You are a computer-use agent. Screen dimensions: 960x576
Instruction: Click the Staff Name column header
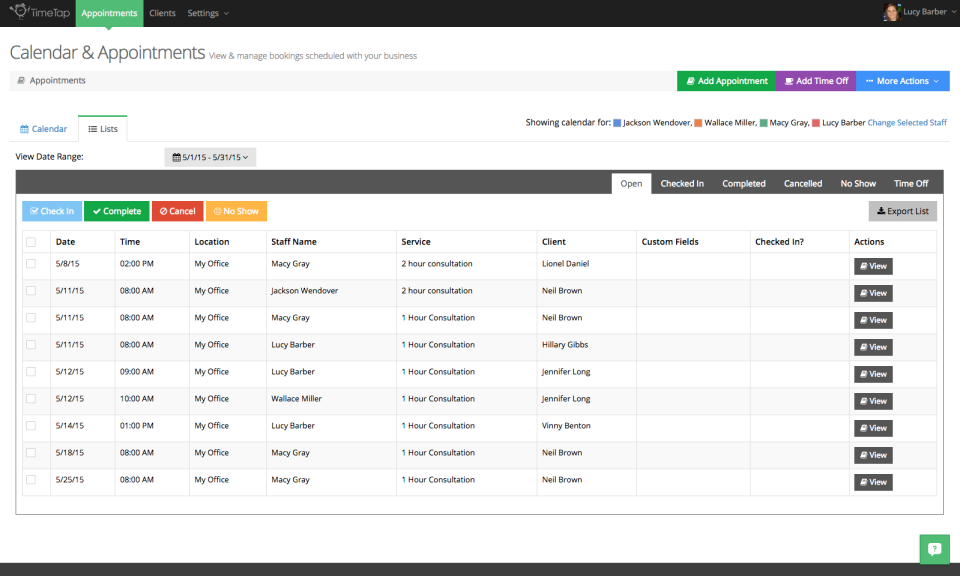coord(294,242)
